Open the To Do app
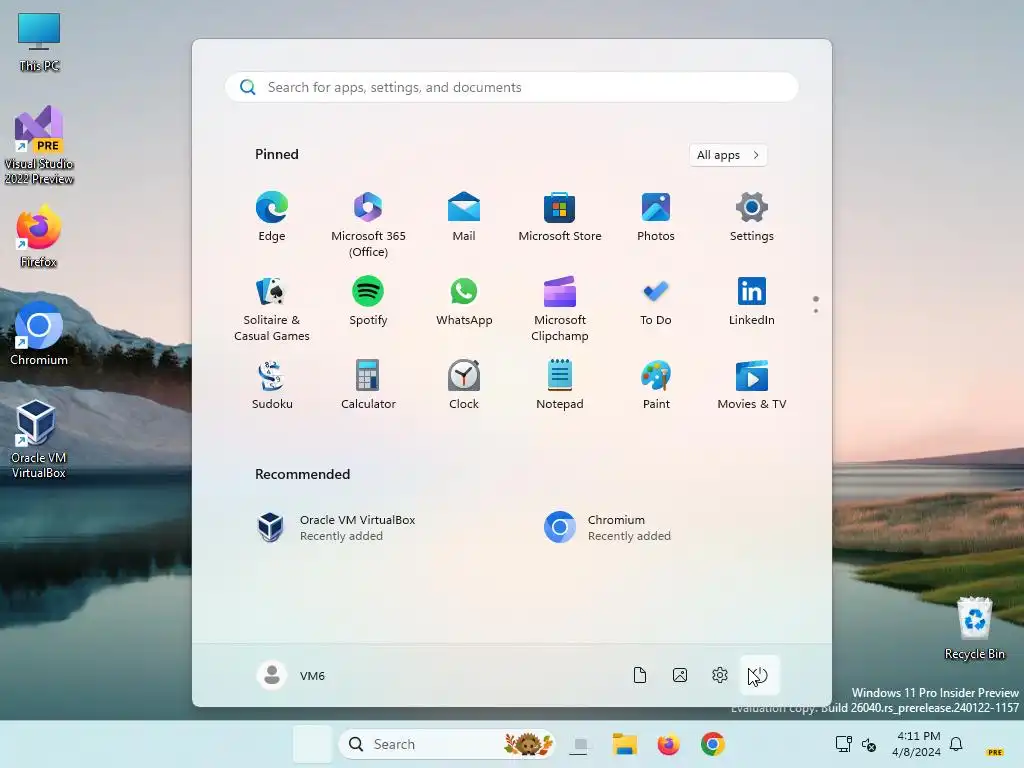The height and width of the screenshot is (768, 1024). click(656, 301)
